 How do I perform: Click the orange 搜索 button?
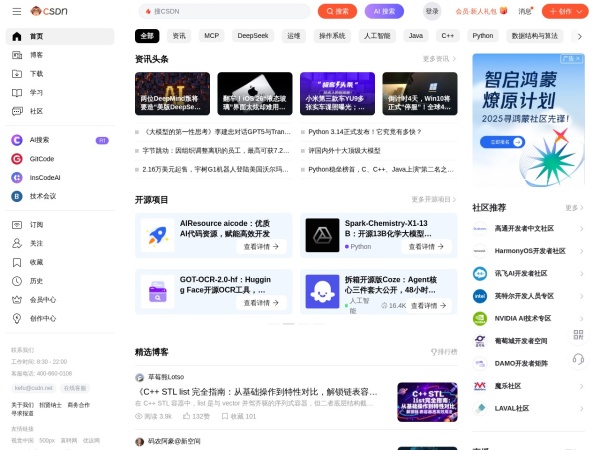click(x=337, y=11)
